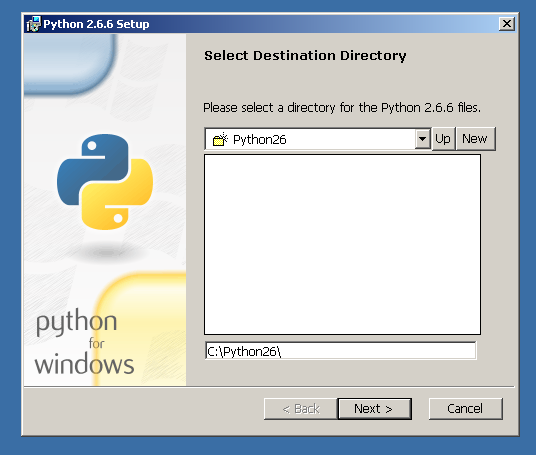
Task: Click inside the empty directory list box
Action: 343,244
